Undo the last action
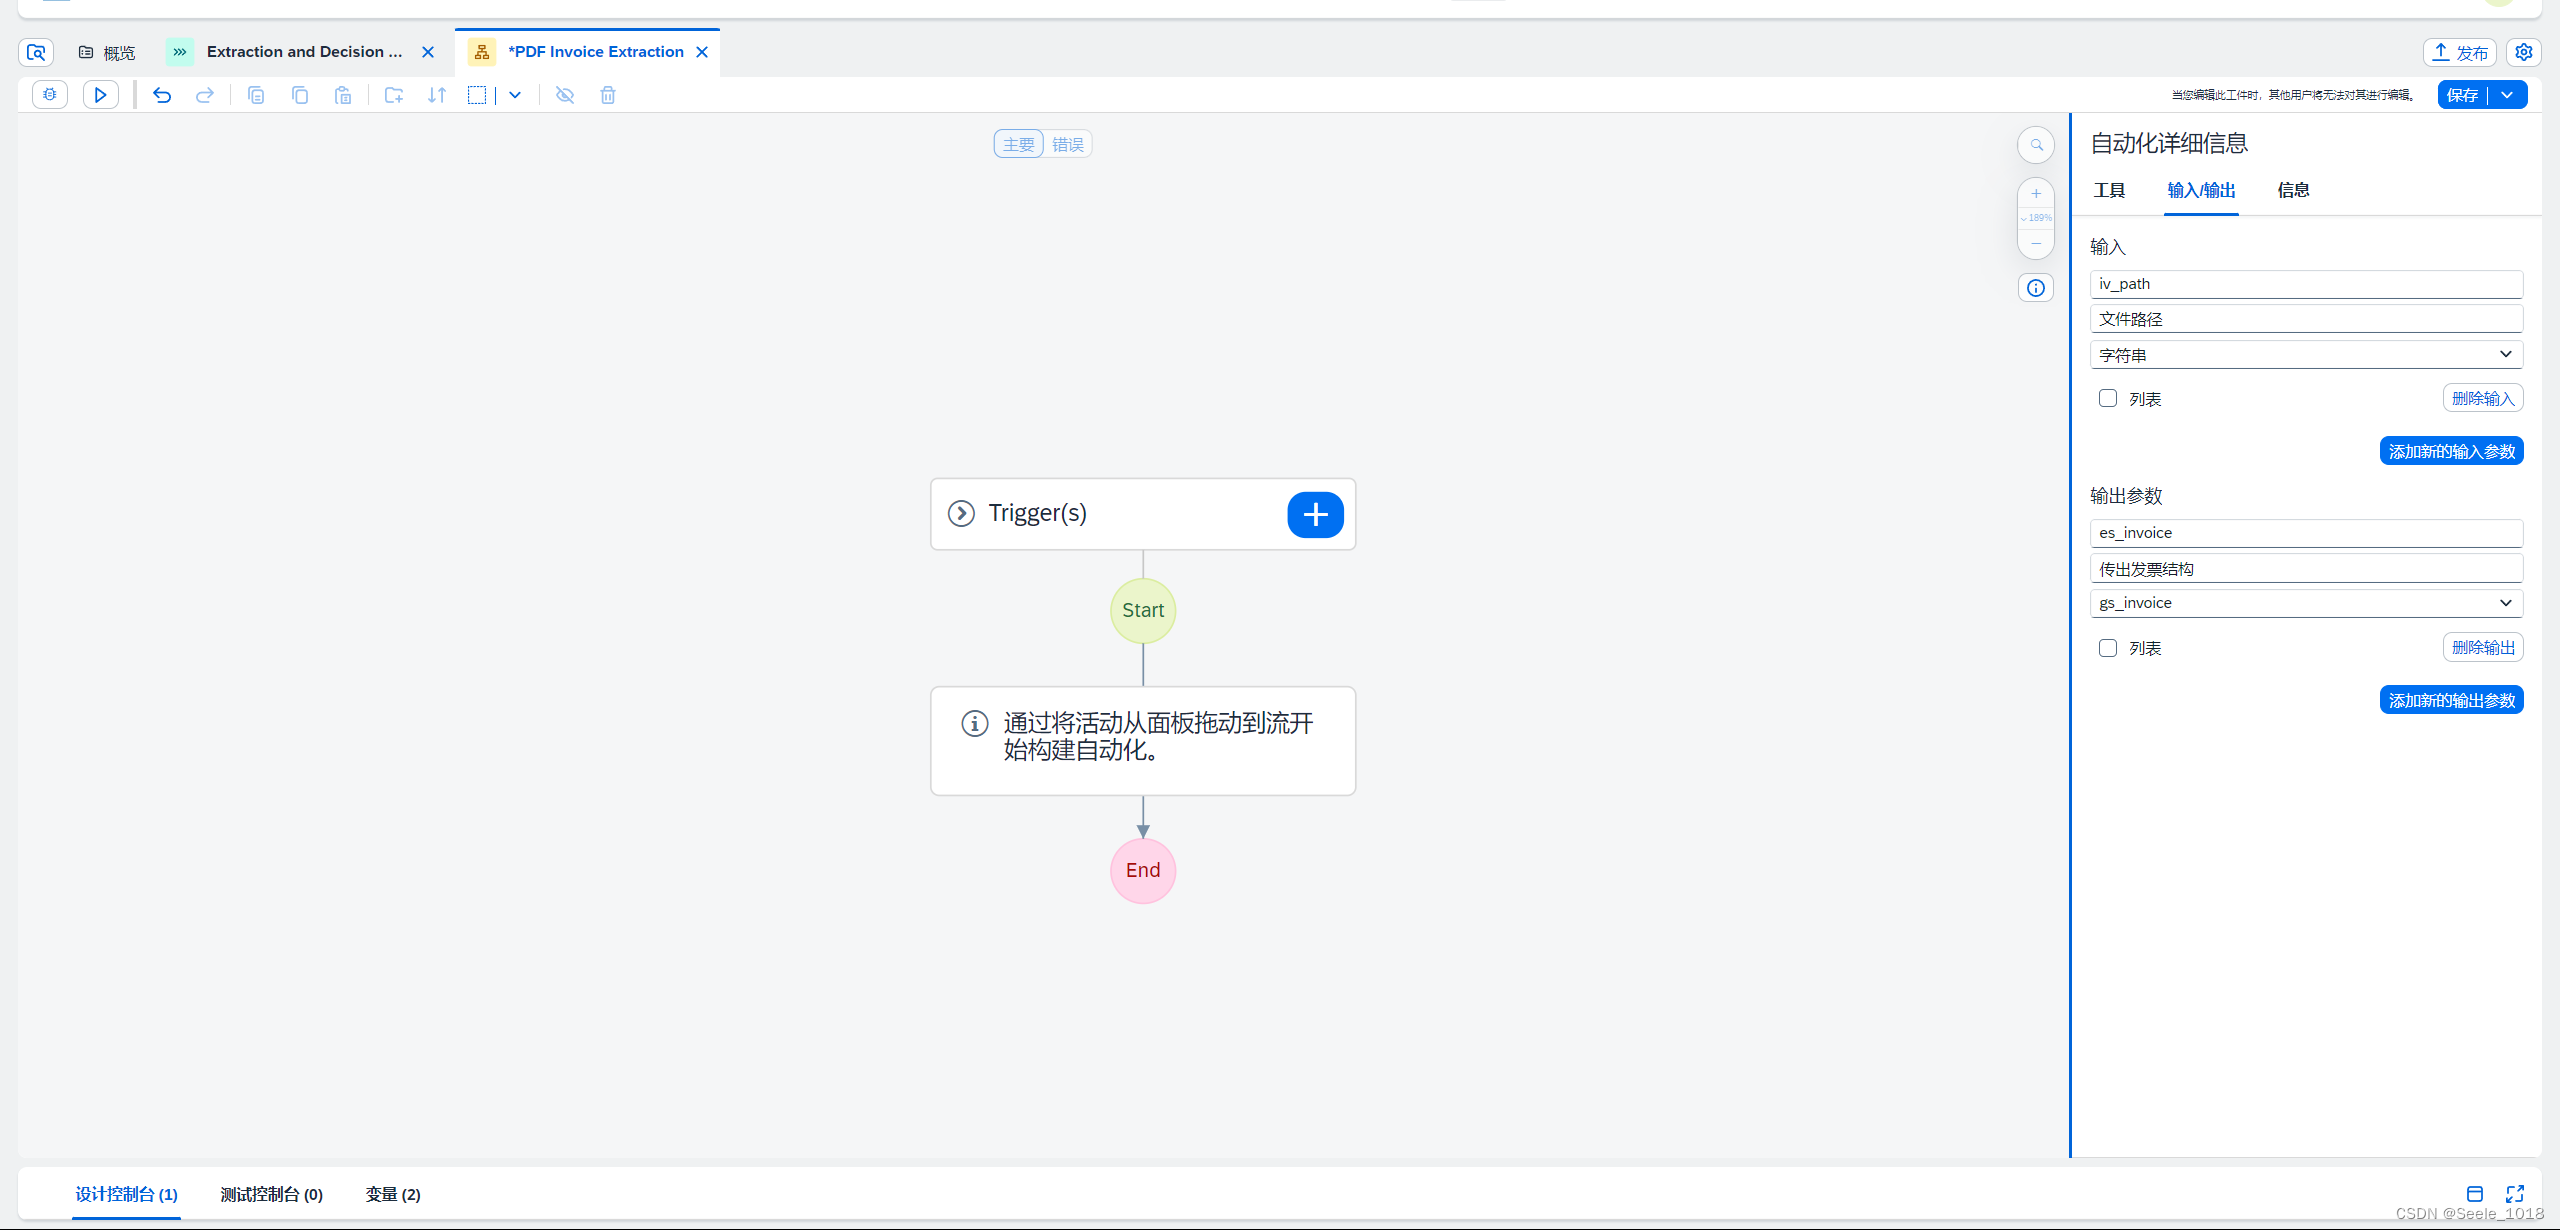 [x=162, y=95]
